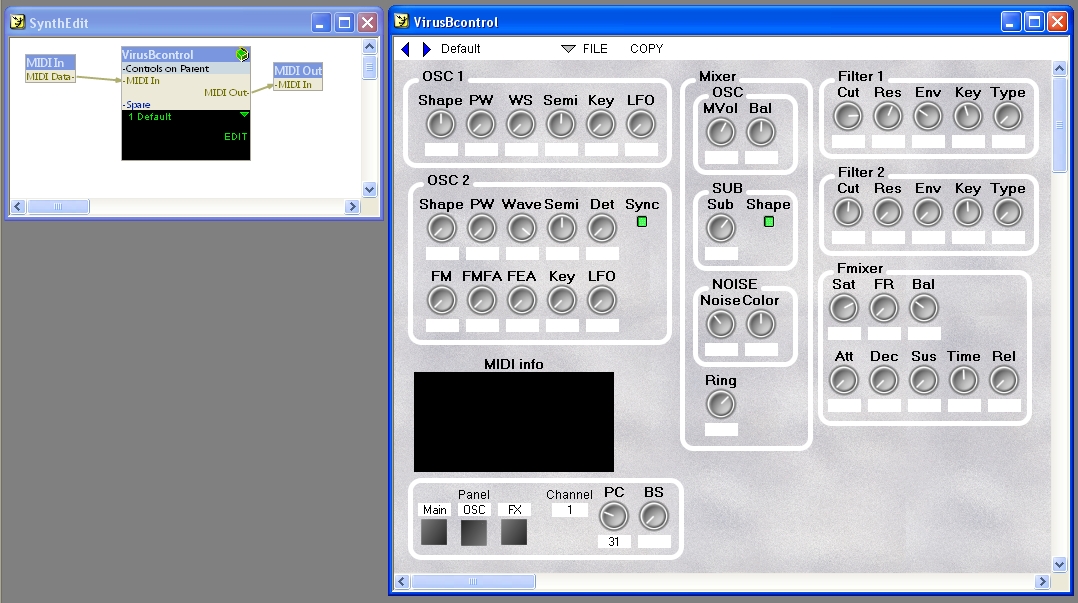This screenshot has height=603, width=1078.
Task: Click VirusBcontrol horizontal scroll right arrow
Action: click(x=1043, y=582)
